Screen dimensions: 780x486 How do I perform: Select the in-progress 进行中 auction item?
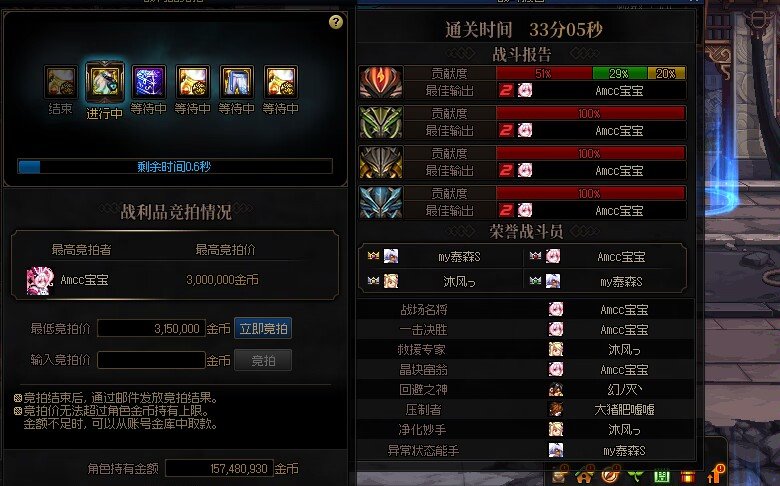coord(104,82)
